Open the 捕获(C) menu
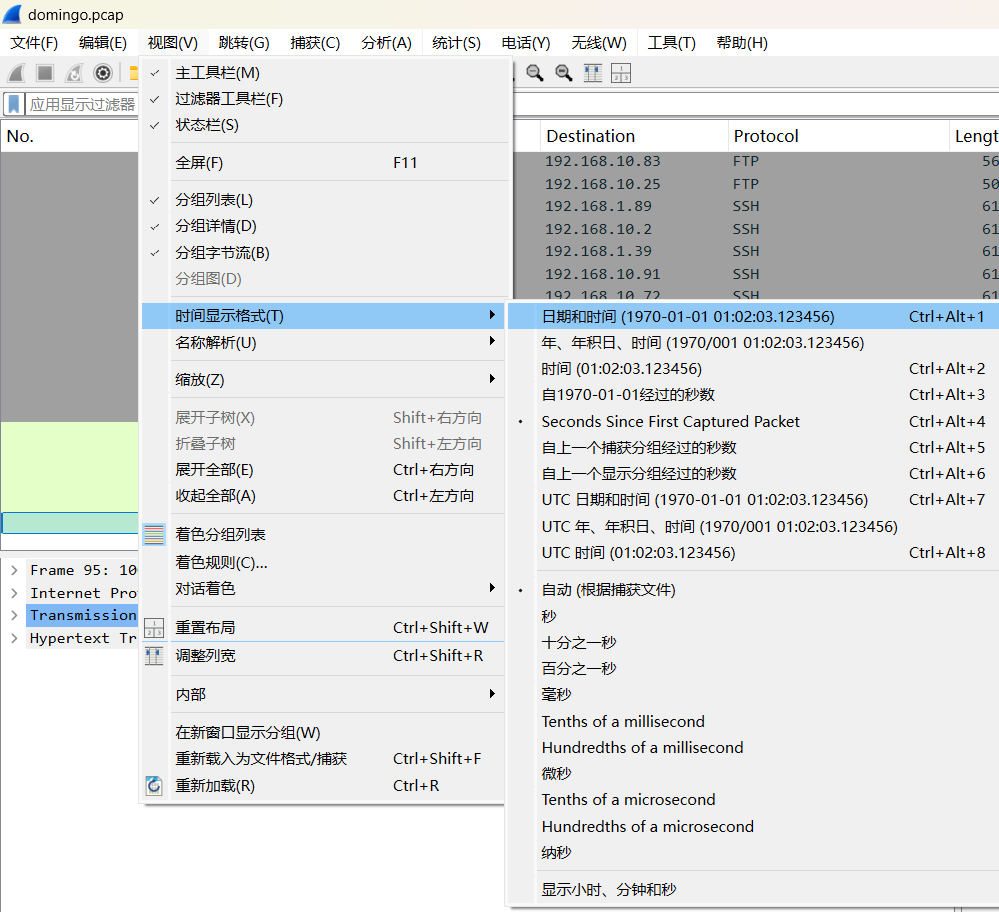The width and height of the screenshot is (999, 912). pyautogui.click(x=315, y=43)
